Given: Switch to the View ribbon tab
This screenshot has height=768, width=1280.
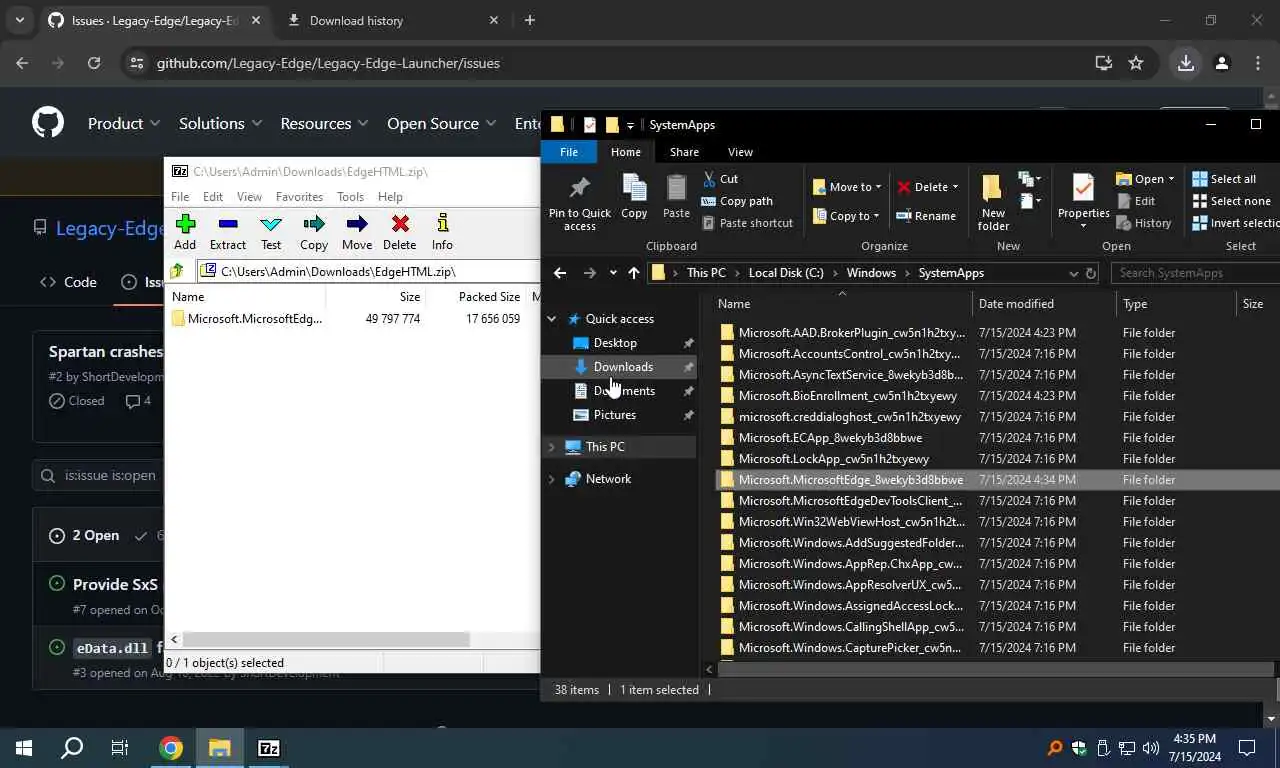Looking at the screenshot, I should [740, 152].
